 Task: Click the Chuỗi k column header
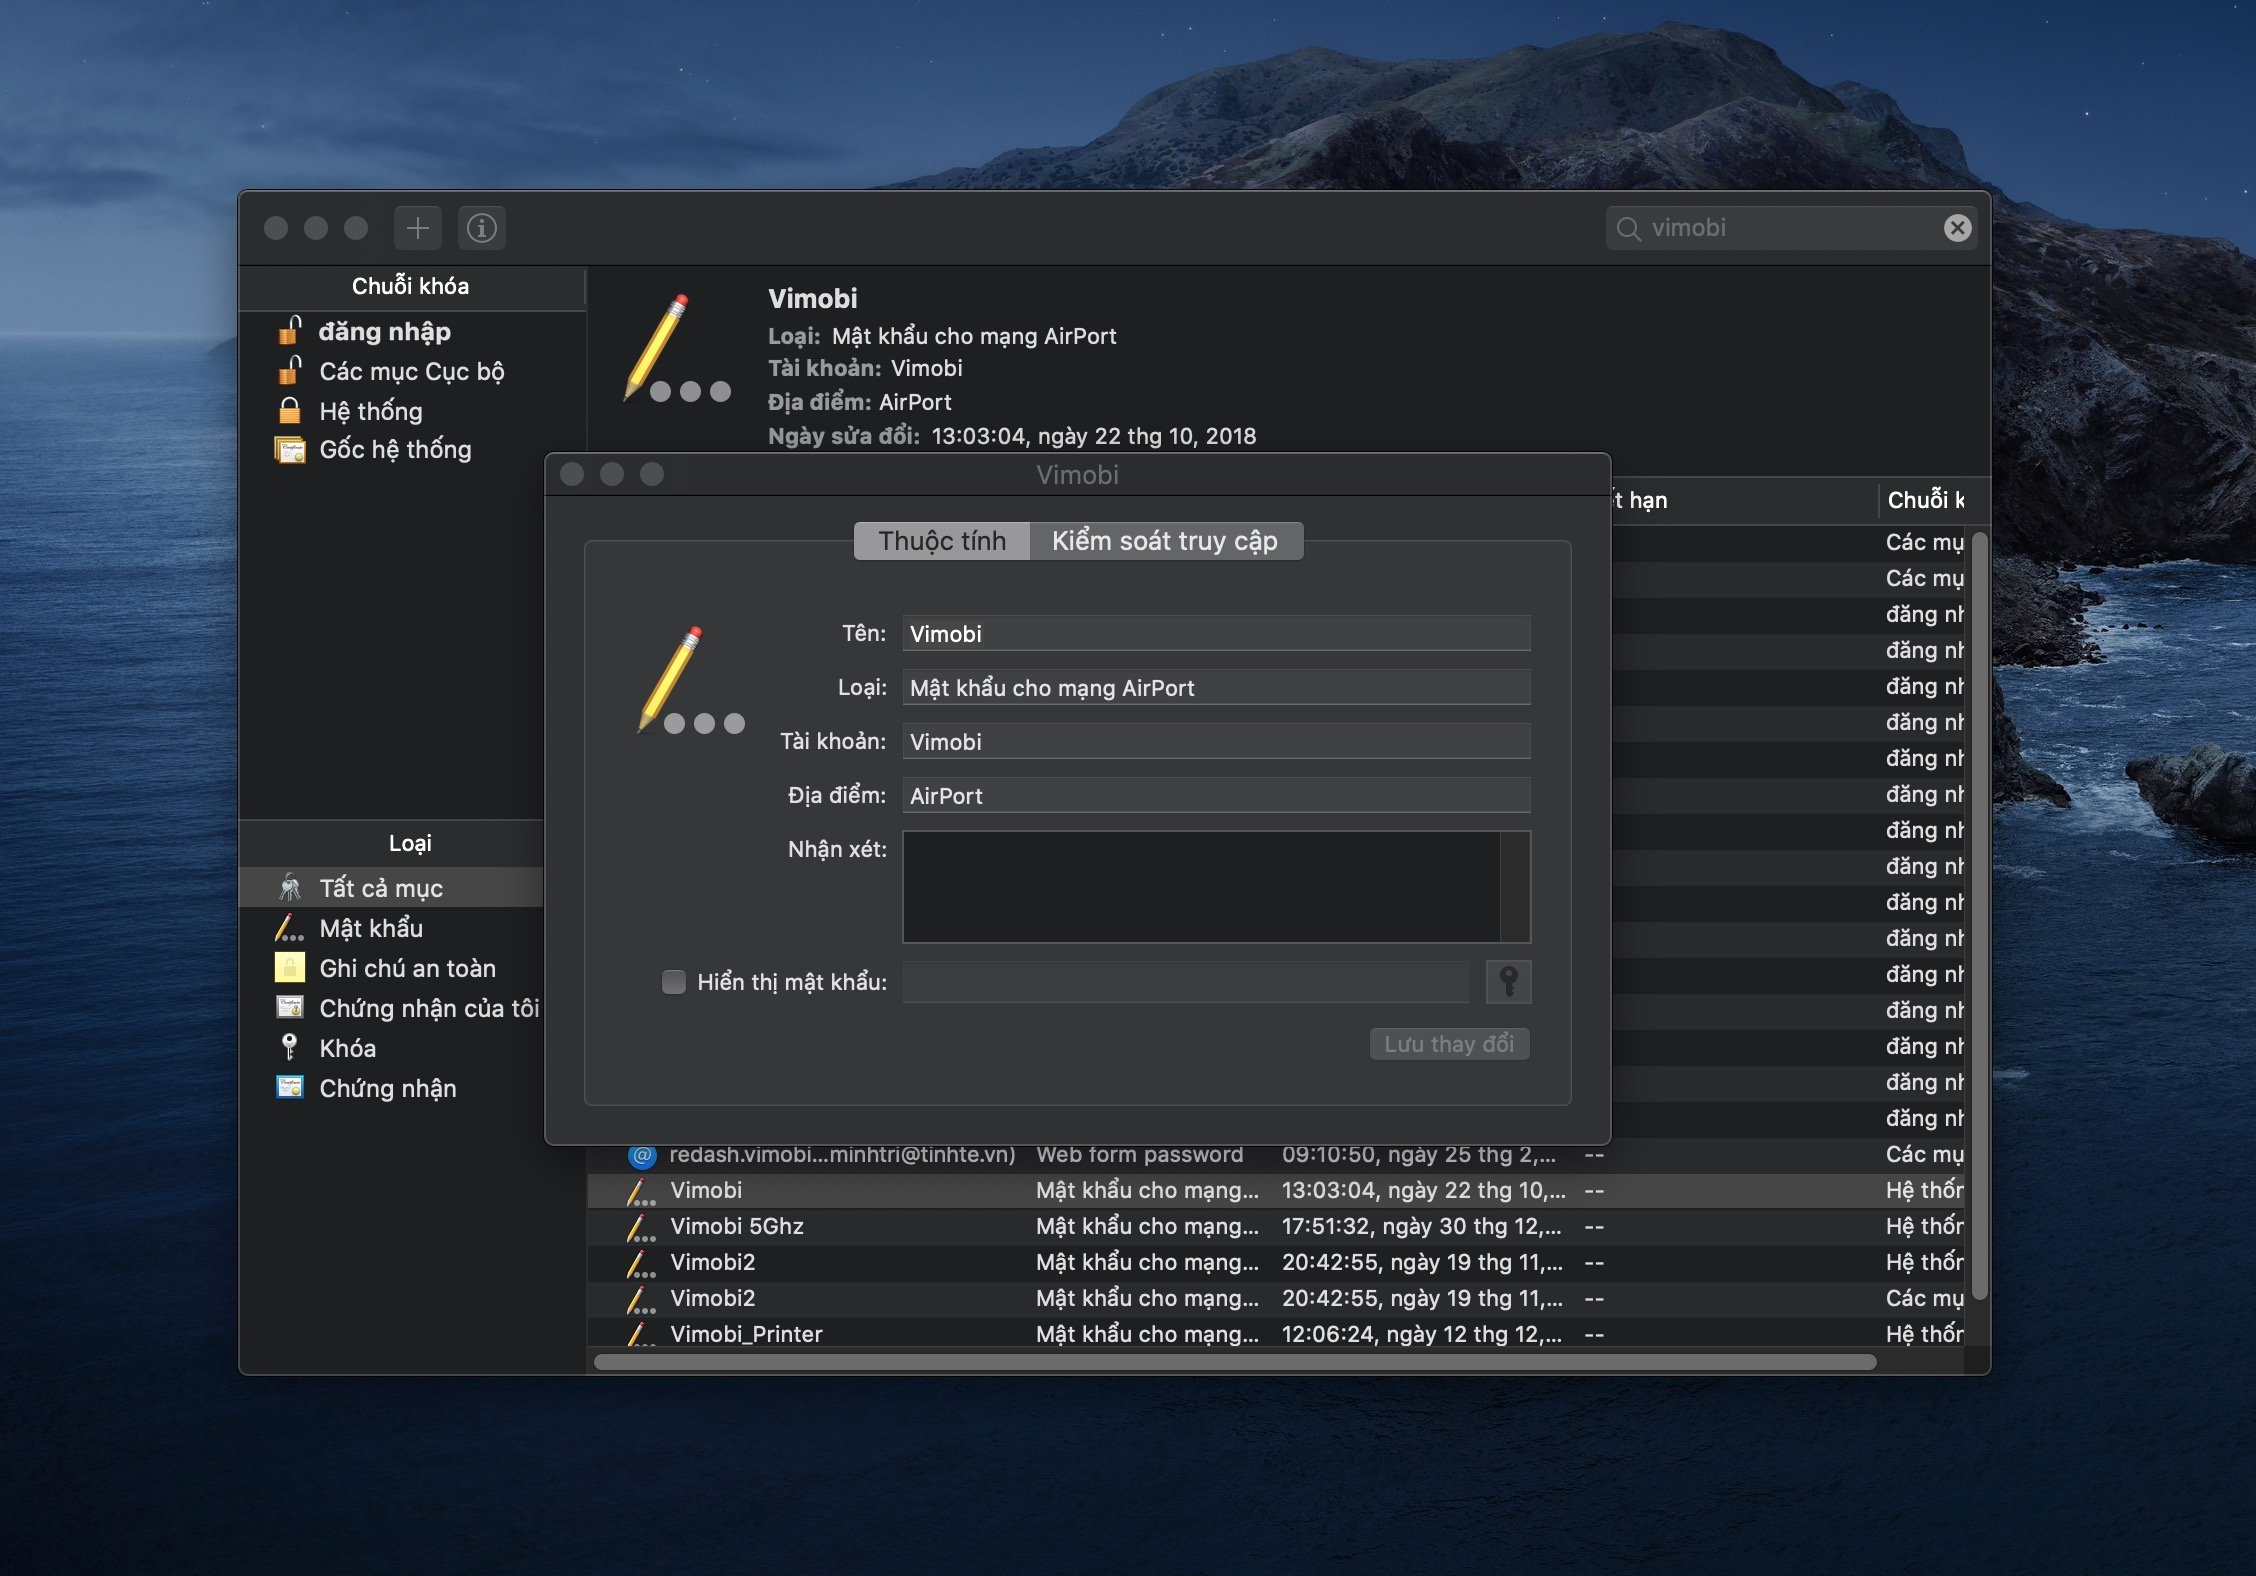[1924, 500]
